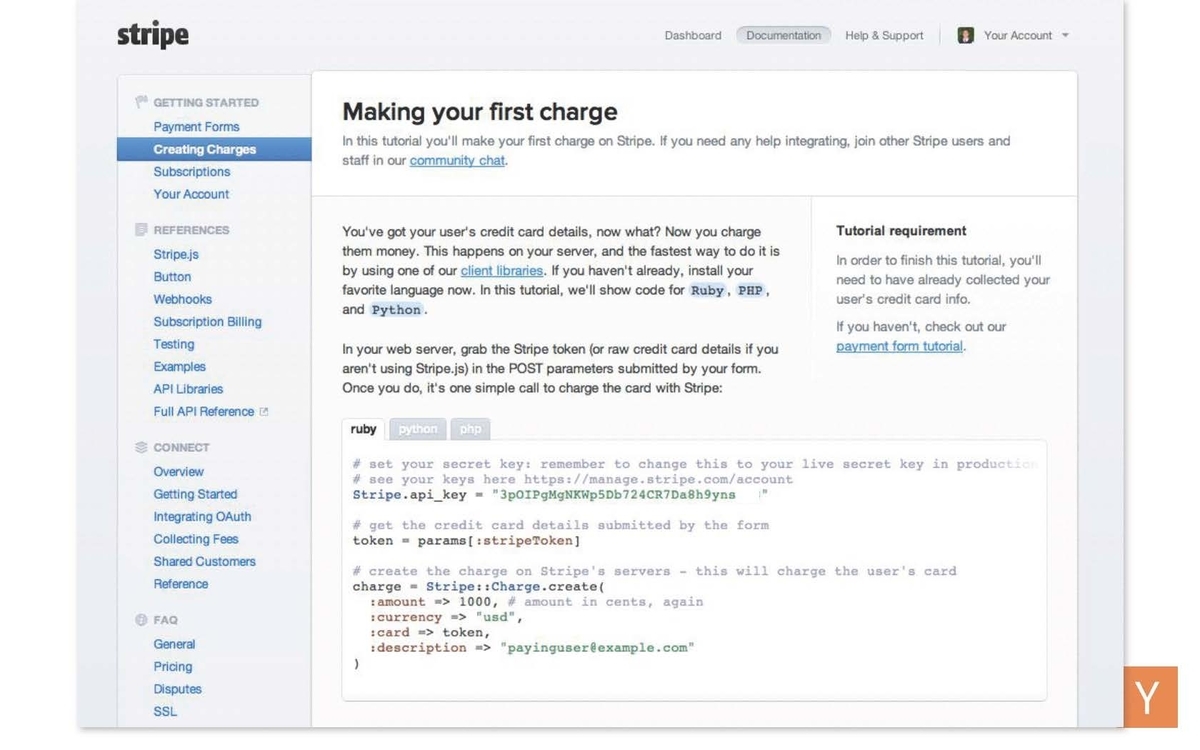
Task: Click the account avatar icon
Action: [966, 35]
